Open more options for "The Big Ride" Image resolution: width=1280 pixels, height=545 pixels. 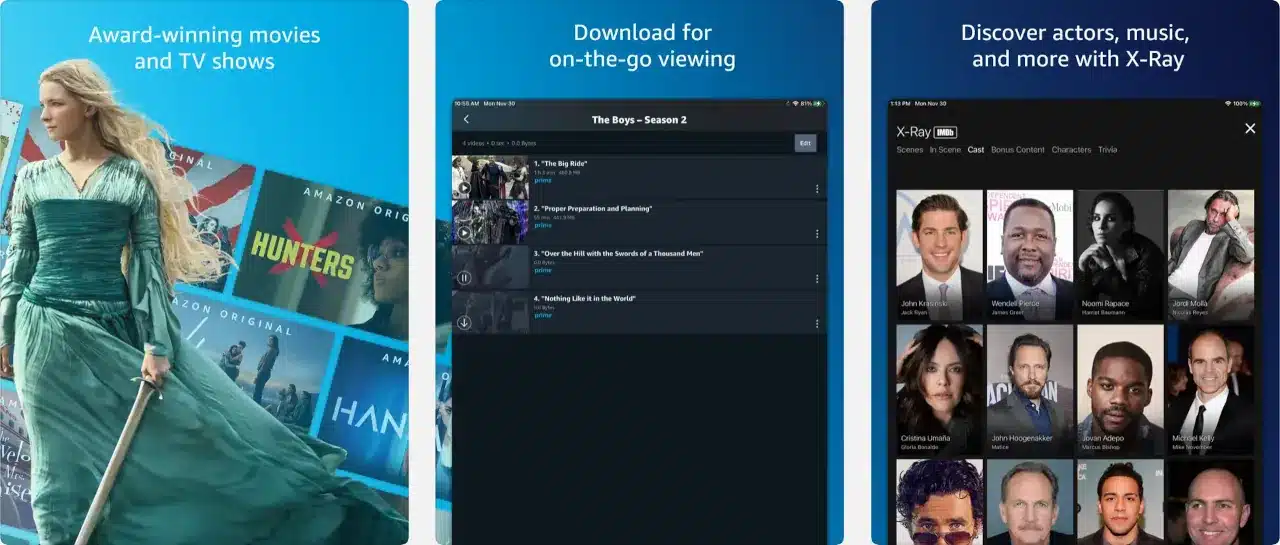(x=817, y=189)
